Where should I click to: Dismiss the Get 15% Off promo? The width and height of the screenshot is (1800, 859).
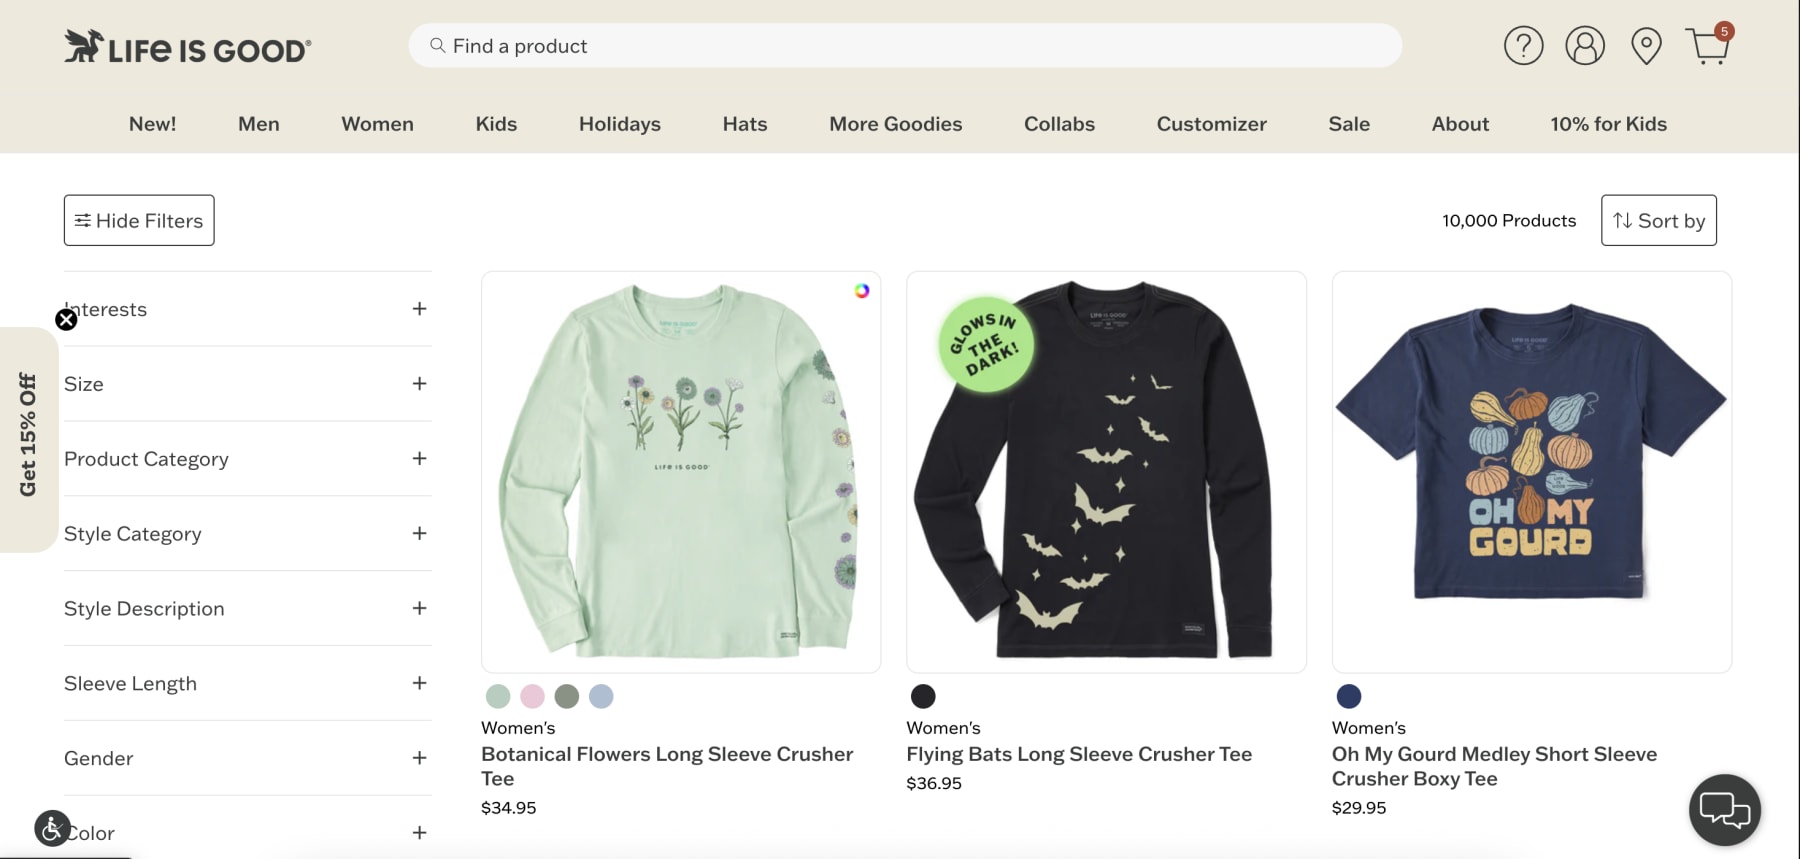pos(66,319)
